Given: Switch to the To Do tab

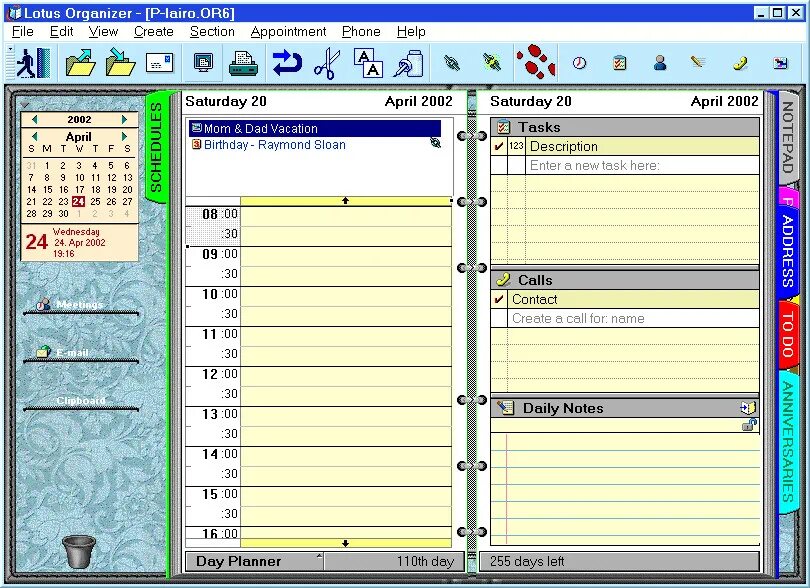Looking at the screenshot, I should click(787, 334).
